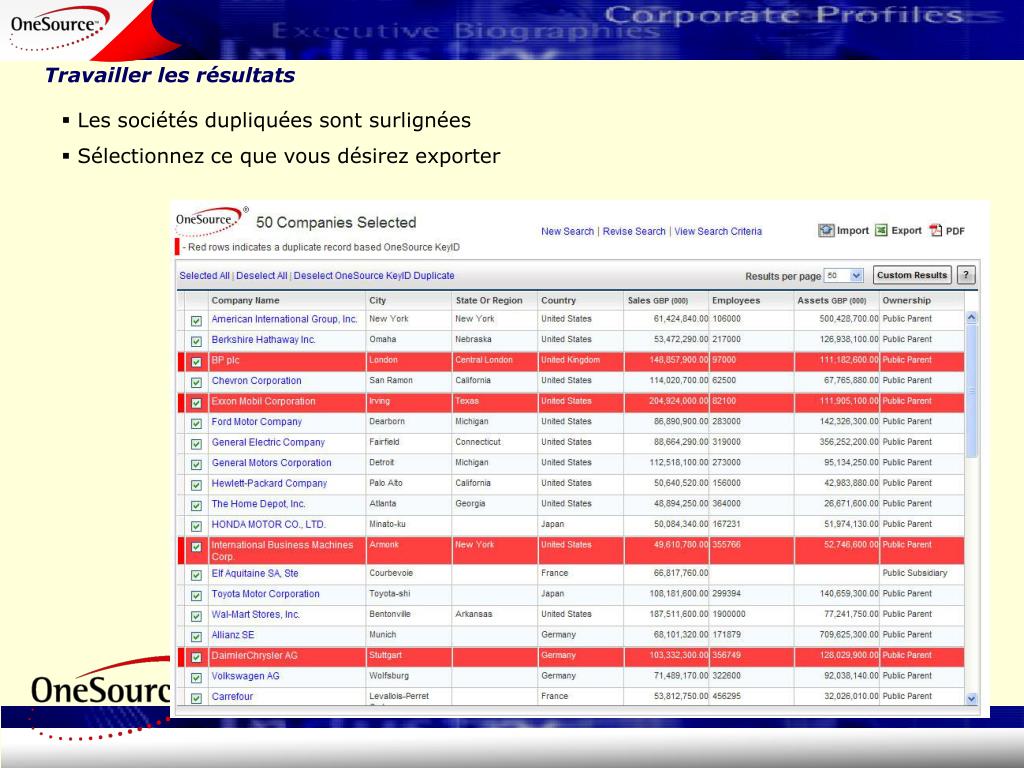Sort by Company Name column header
Image resolution: width=1024 pixels, height=768 pixels.
click(245, 300)
